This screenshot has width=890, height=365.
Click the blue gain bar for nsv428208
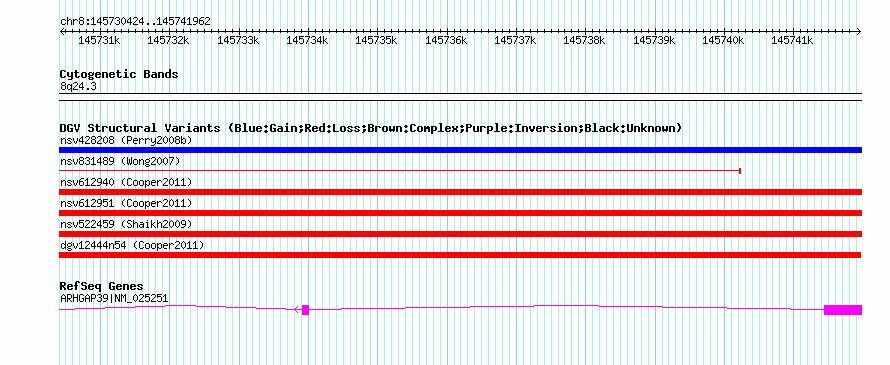pyautogui.click(x=460, y=150)
